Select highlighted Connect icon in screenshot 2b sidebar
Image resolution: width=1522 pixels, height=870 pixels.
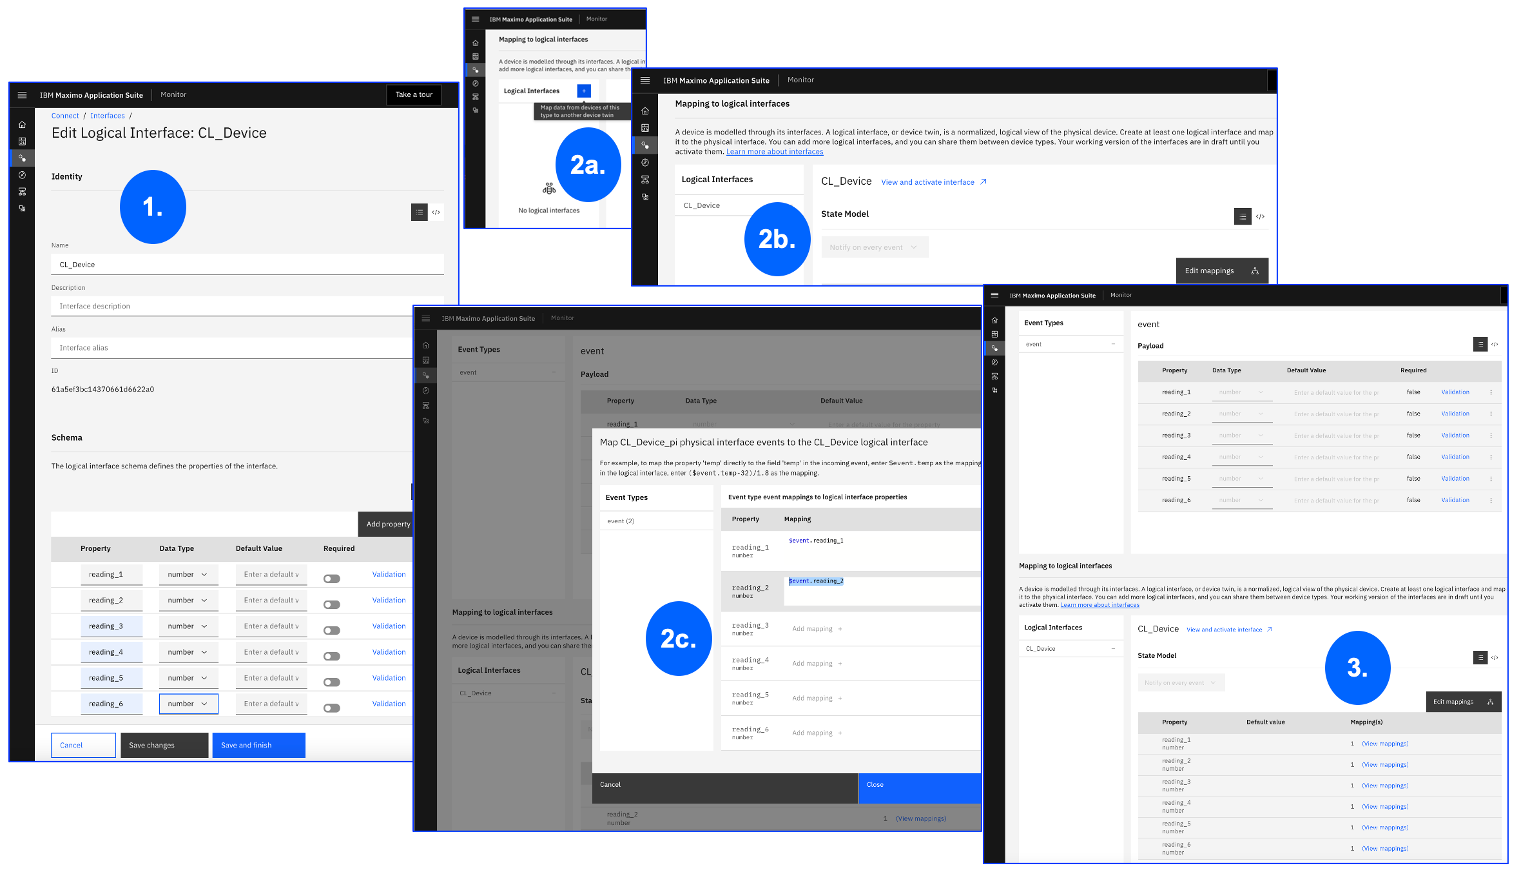[x=645, y=145]
